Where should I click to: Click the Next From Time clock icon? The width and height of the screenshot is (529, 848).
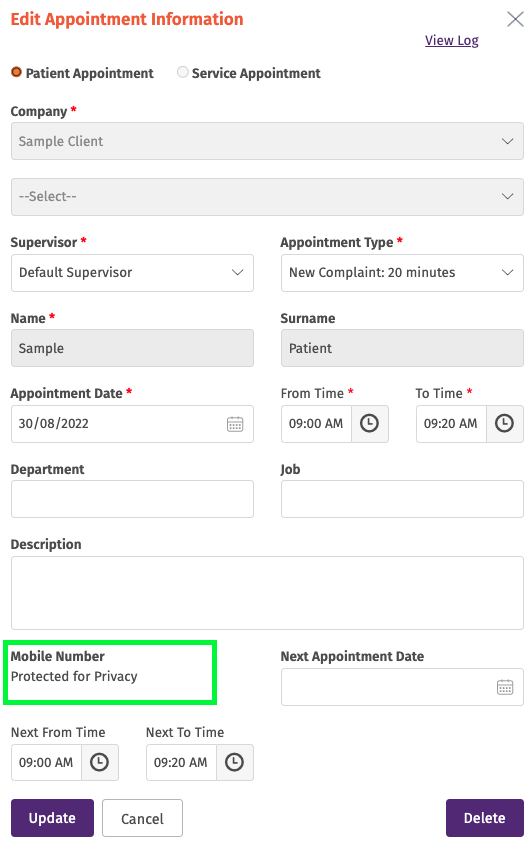click(100, 763)
